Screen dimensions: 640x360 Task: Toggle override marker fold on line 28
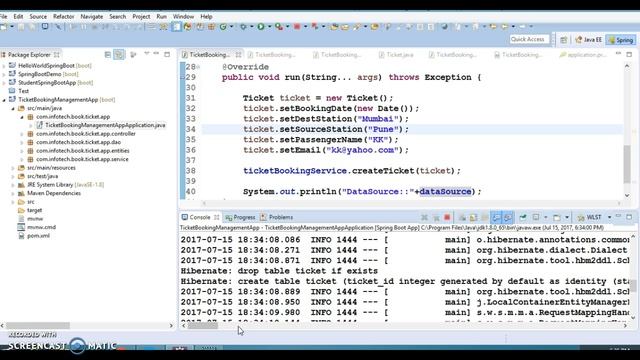tap(198, 67)
